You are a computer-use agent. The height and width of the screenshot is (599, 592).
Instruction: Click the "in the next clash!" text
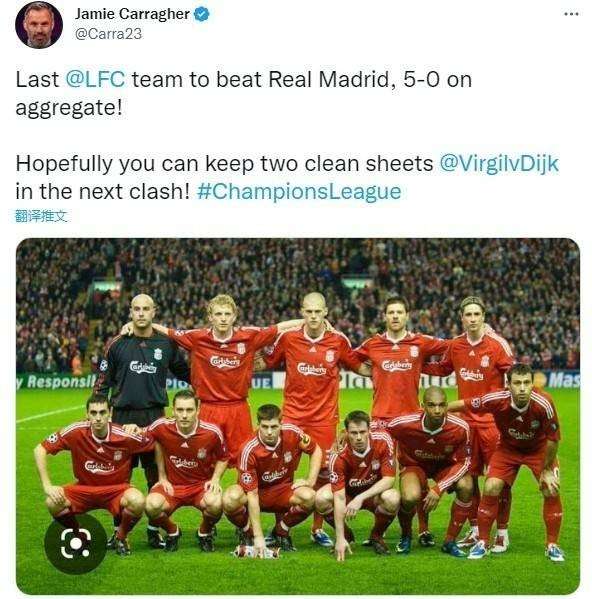pos(102,191)
